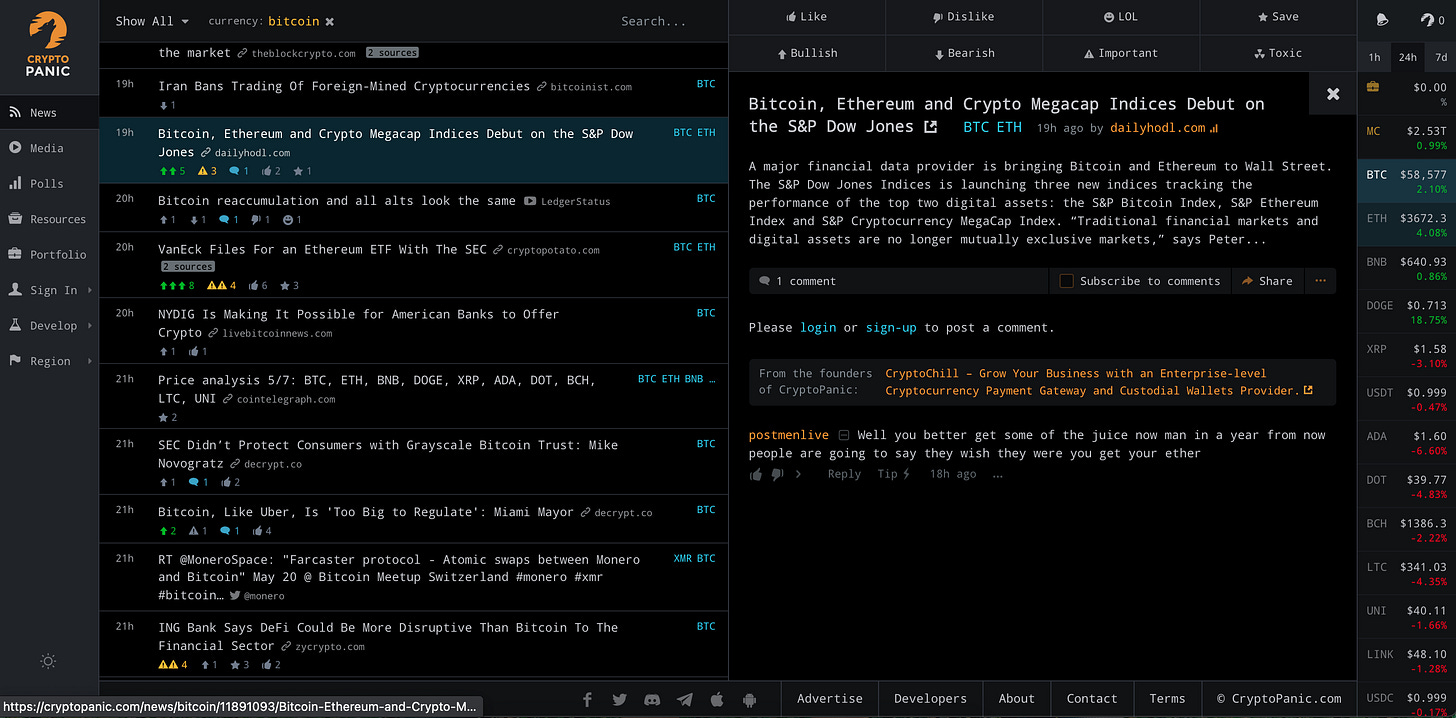This screenshot has height=718, width=1456.
Task: Click the Facebook icon in footer
Action: coord(587,700)
